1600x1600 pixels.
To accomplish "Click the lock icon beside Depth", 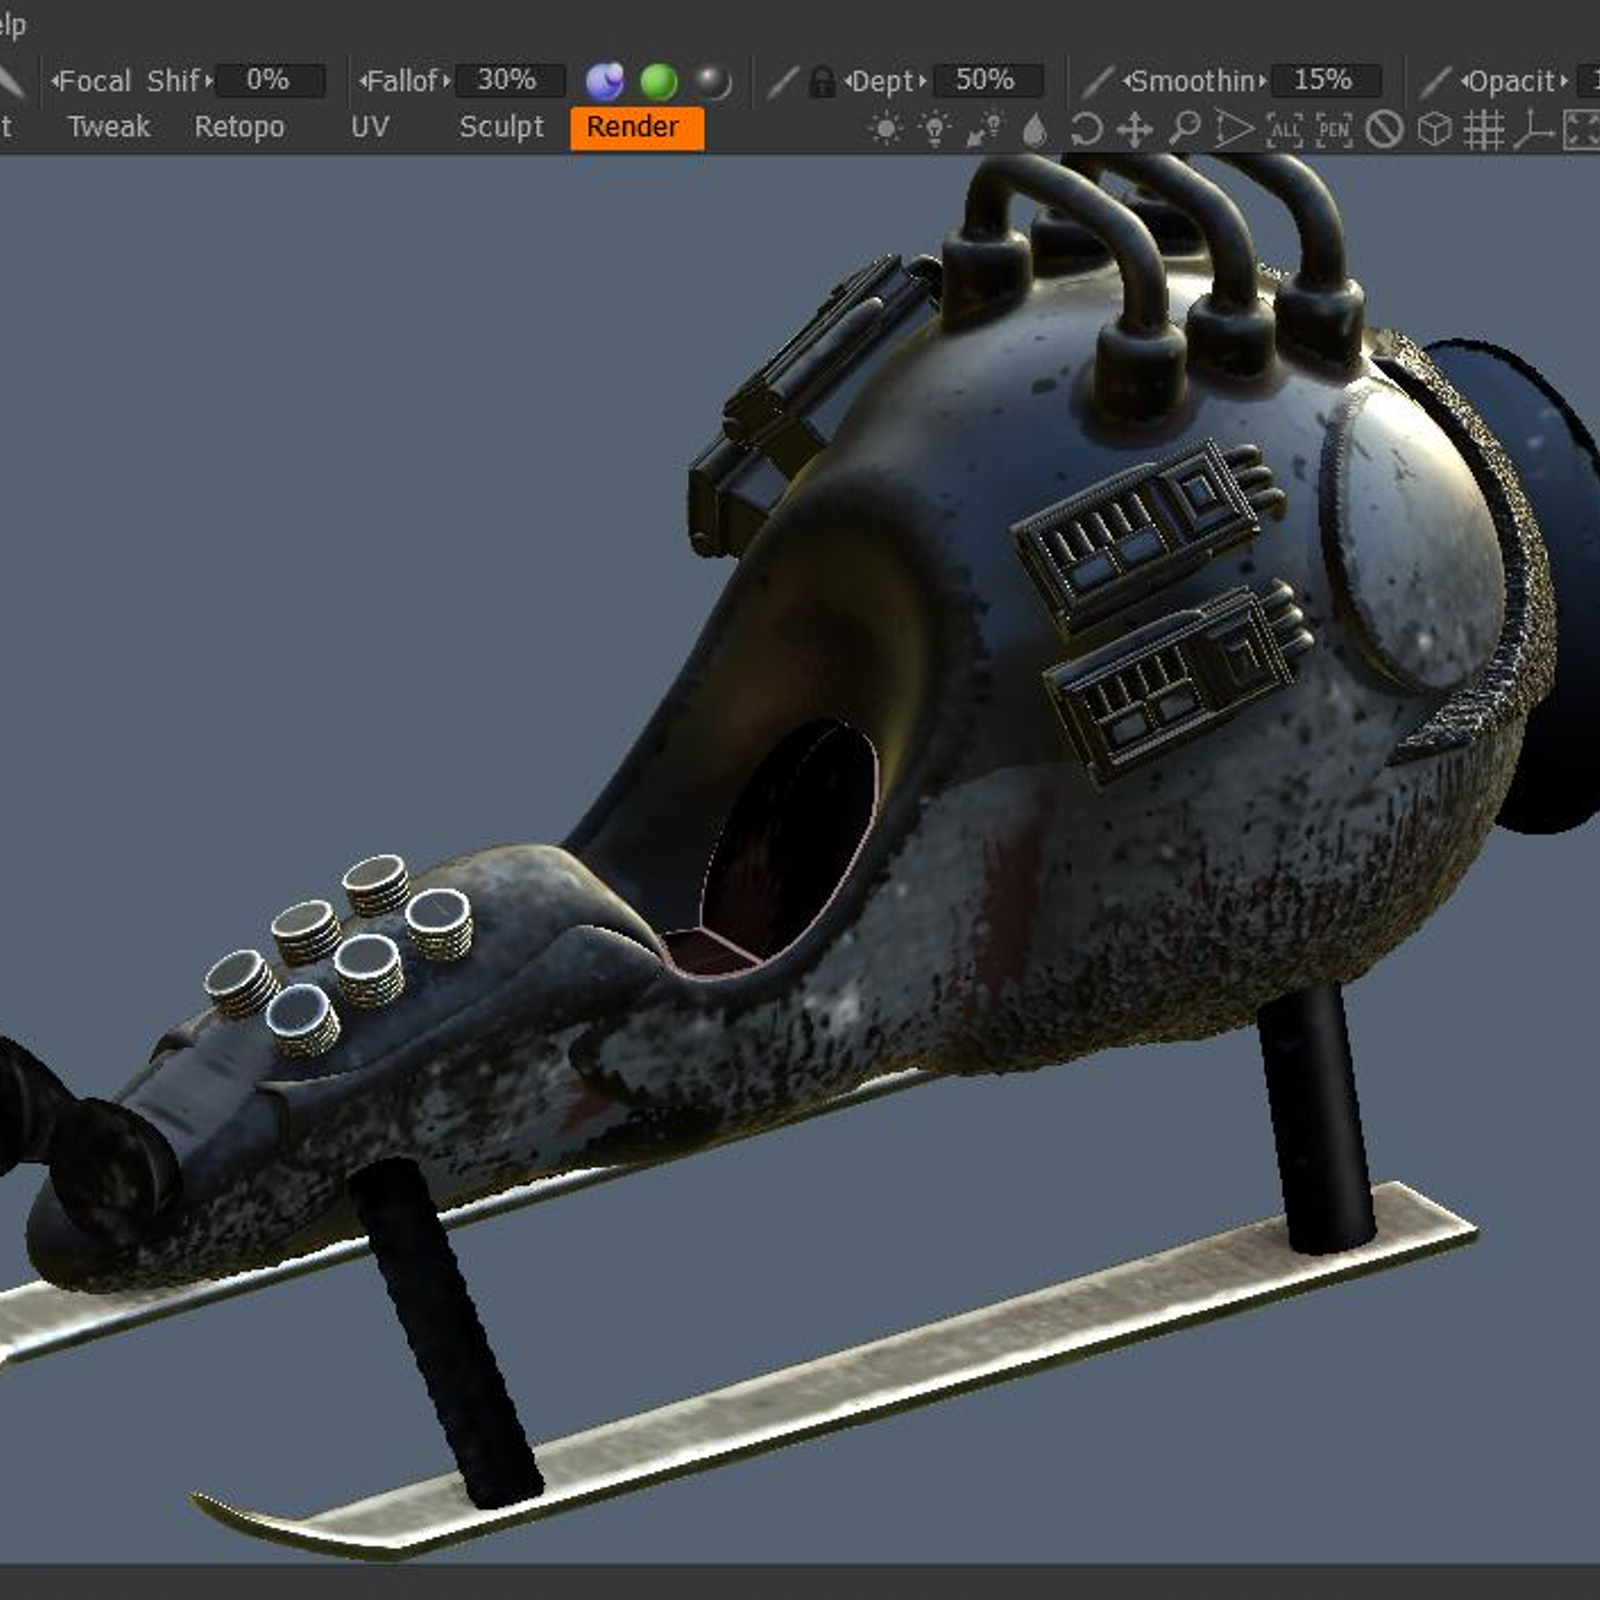I will pyautogui.click(x=822, y=81).
